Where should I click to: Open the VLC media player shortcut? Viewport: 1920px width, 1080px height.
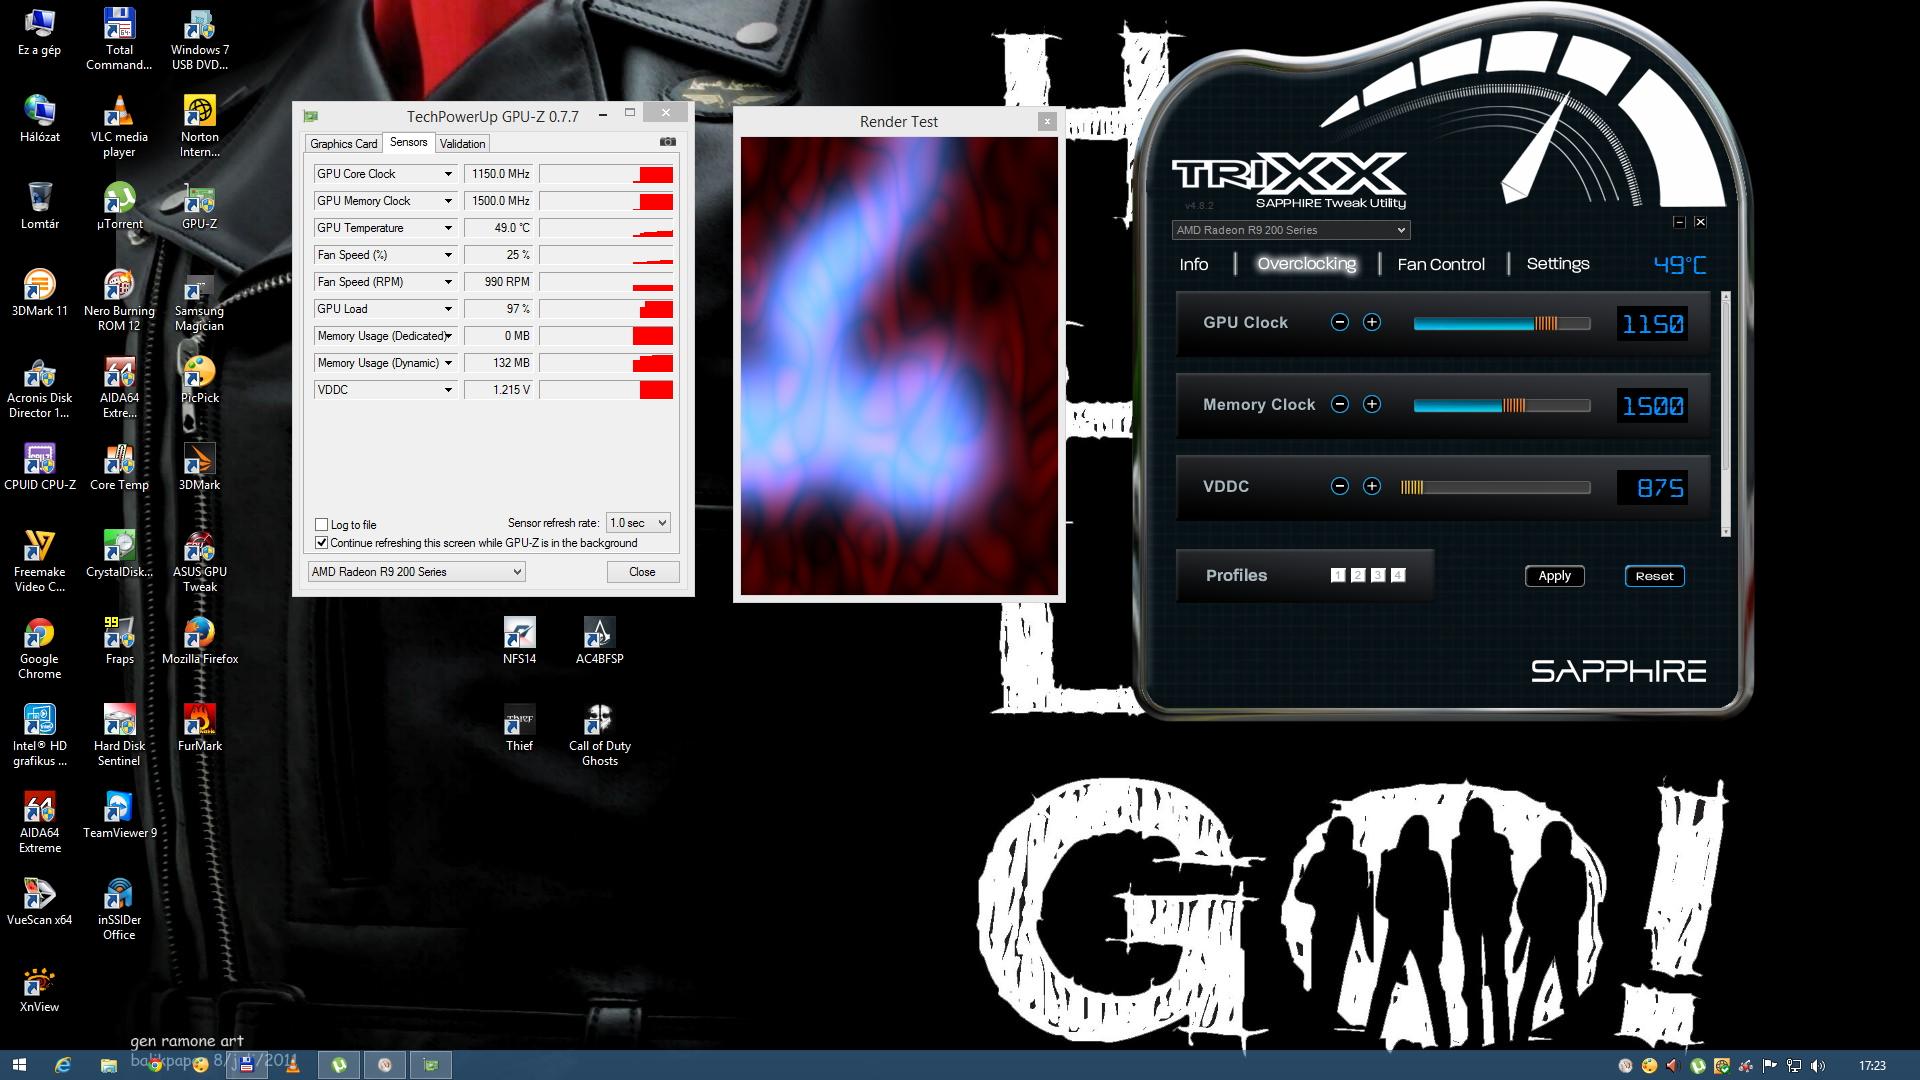[119, 126]
